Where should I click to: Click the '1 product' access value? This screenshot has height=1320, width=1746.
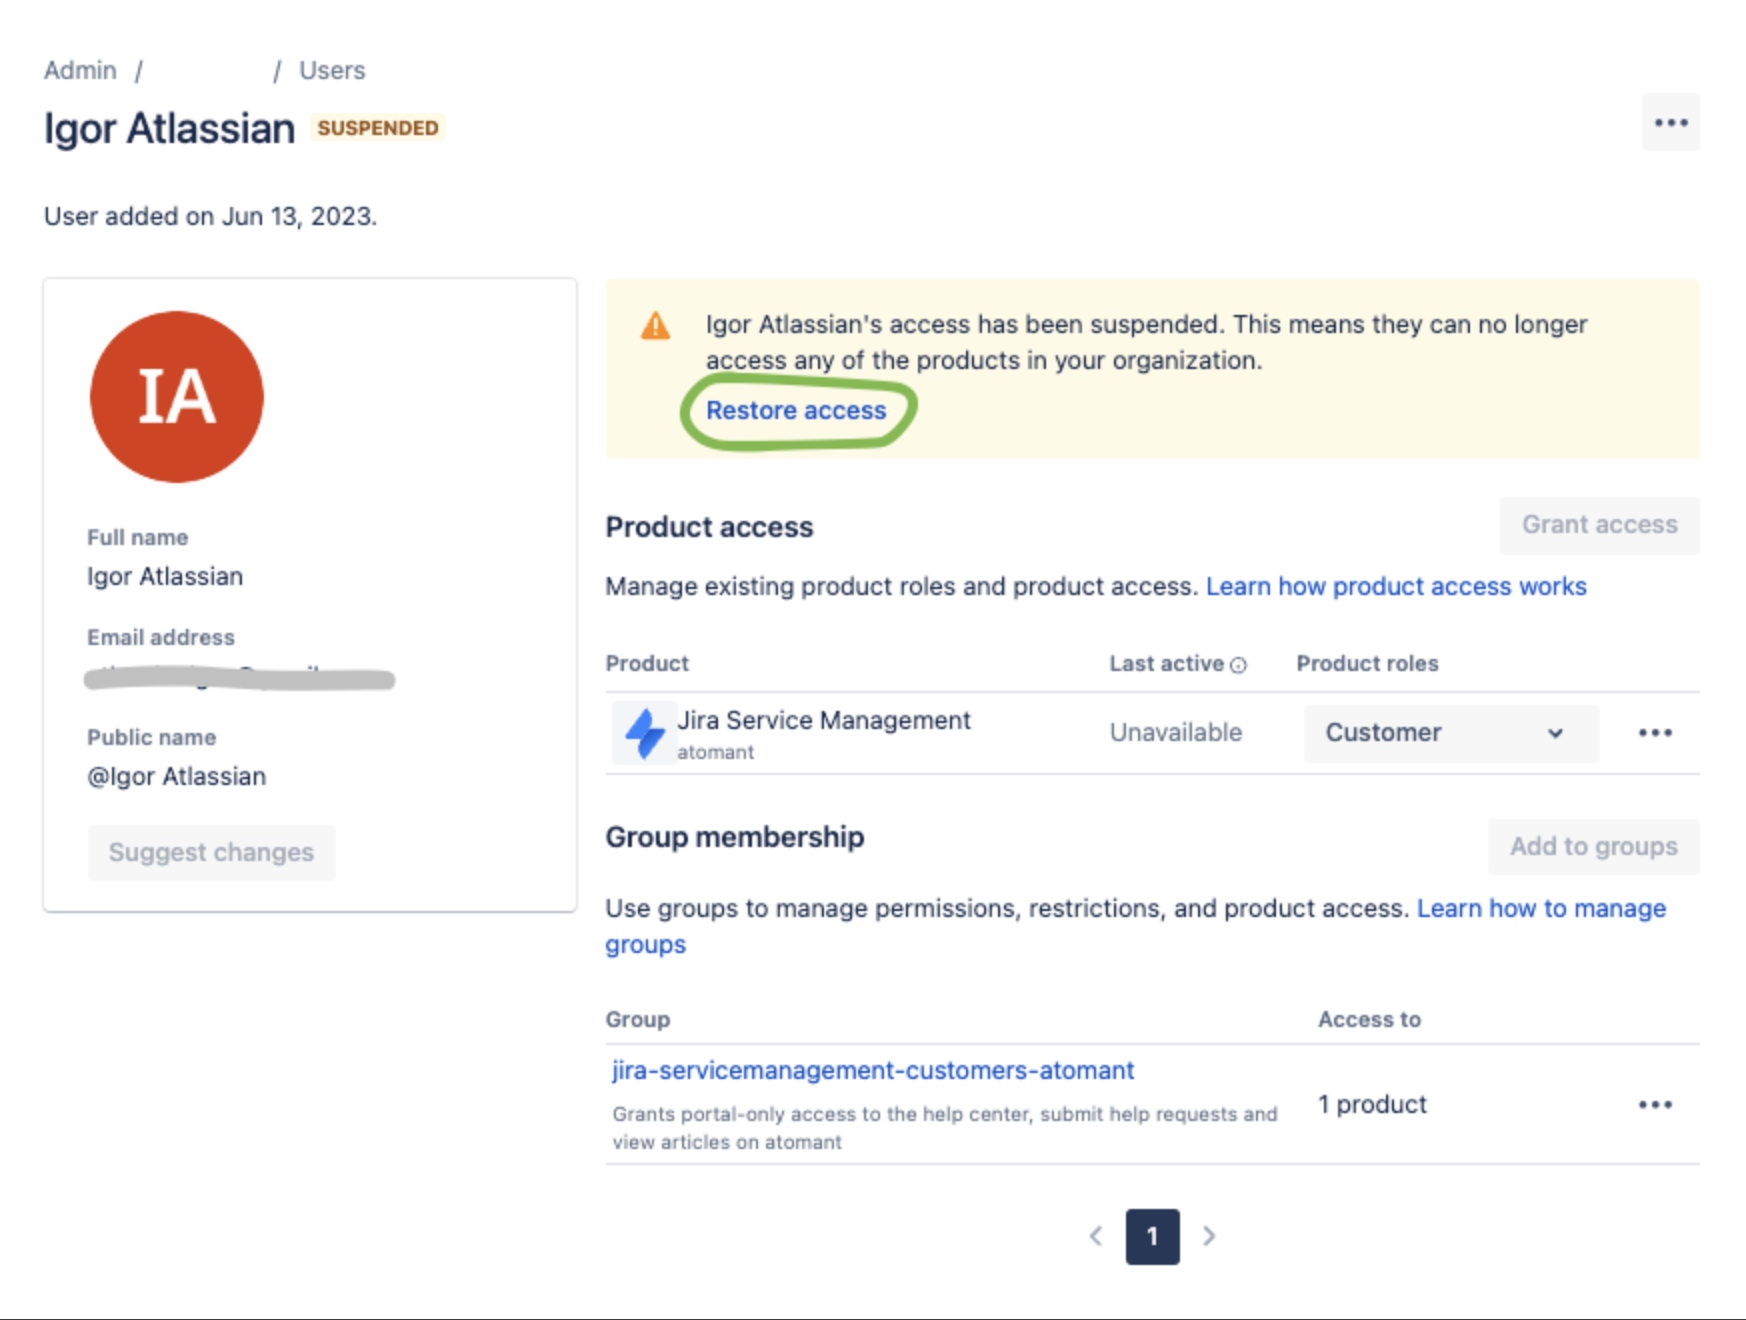point(1372,1105)
